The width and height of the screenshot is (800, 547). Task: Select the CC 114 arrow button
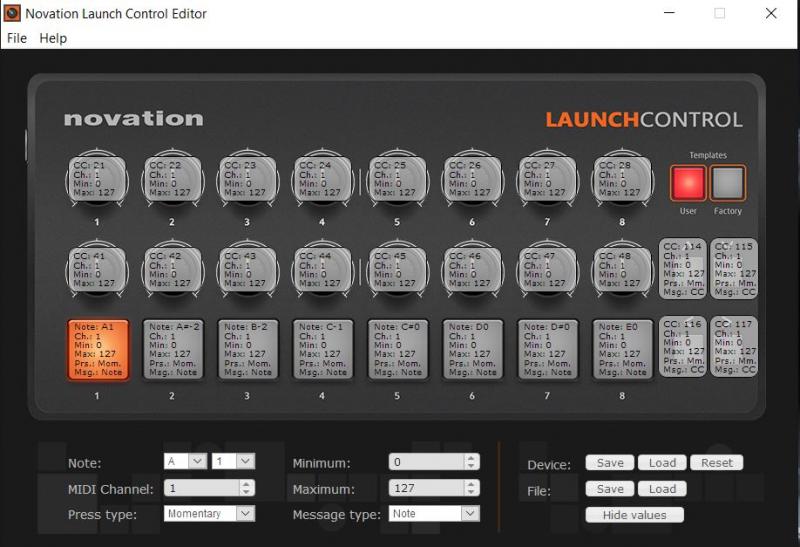coord(683,268)
